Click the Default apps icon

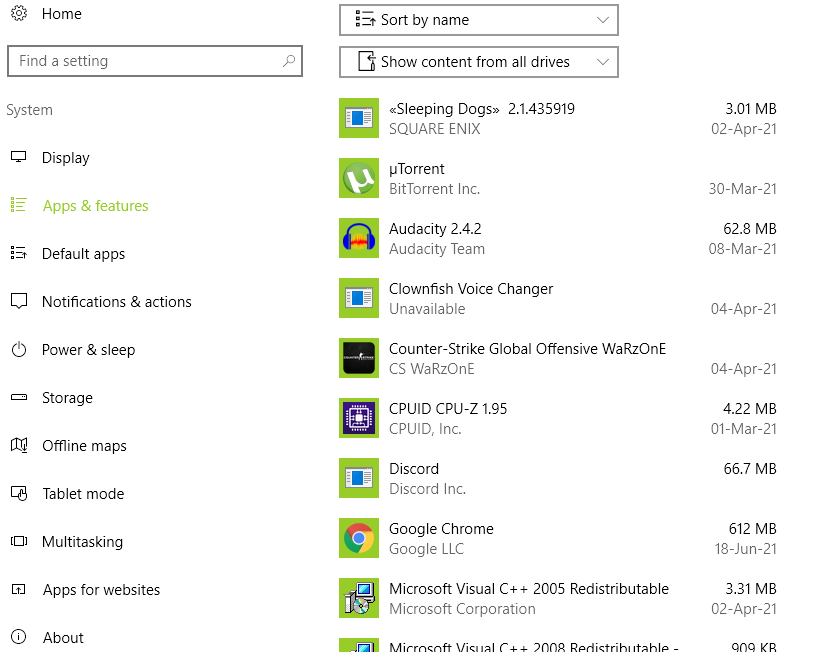pos(18,253)
